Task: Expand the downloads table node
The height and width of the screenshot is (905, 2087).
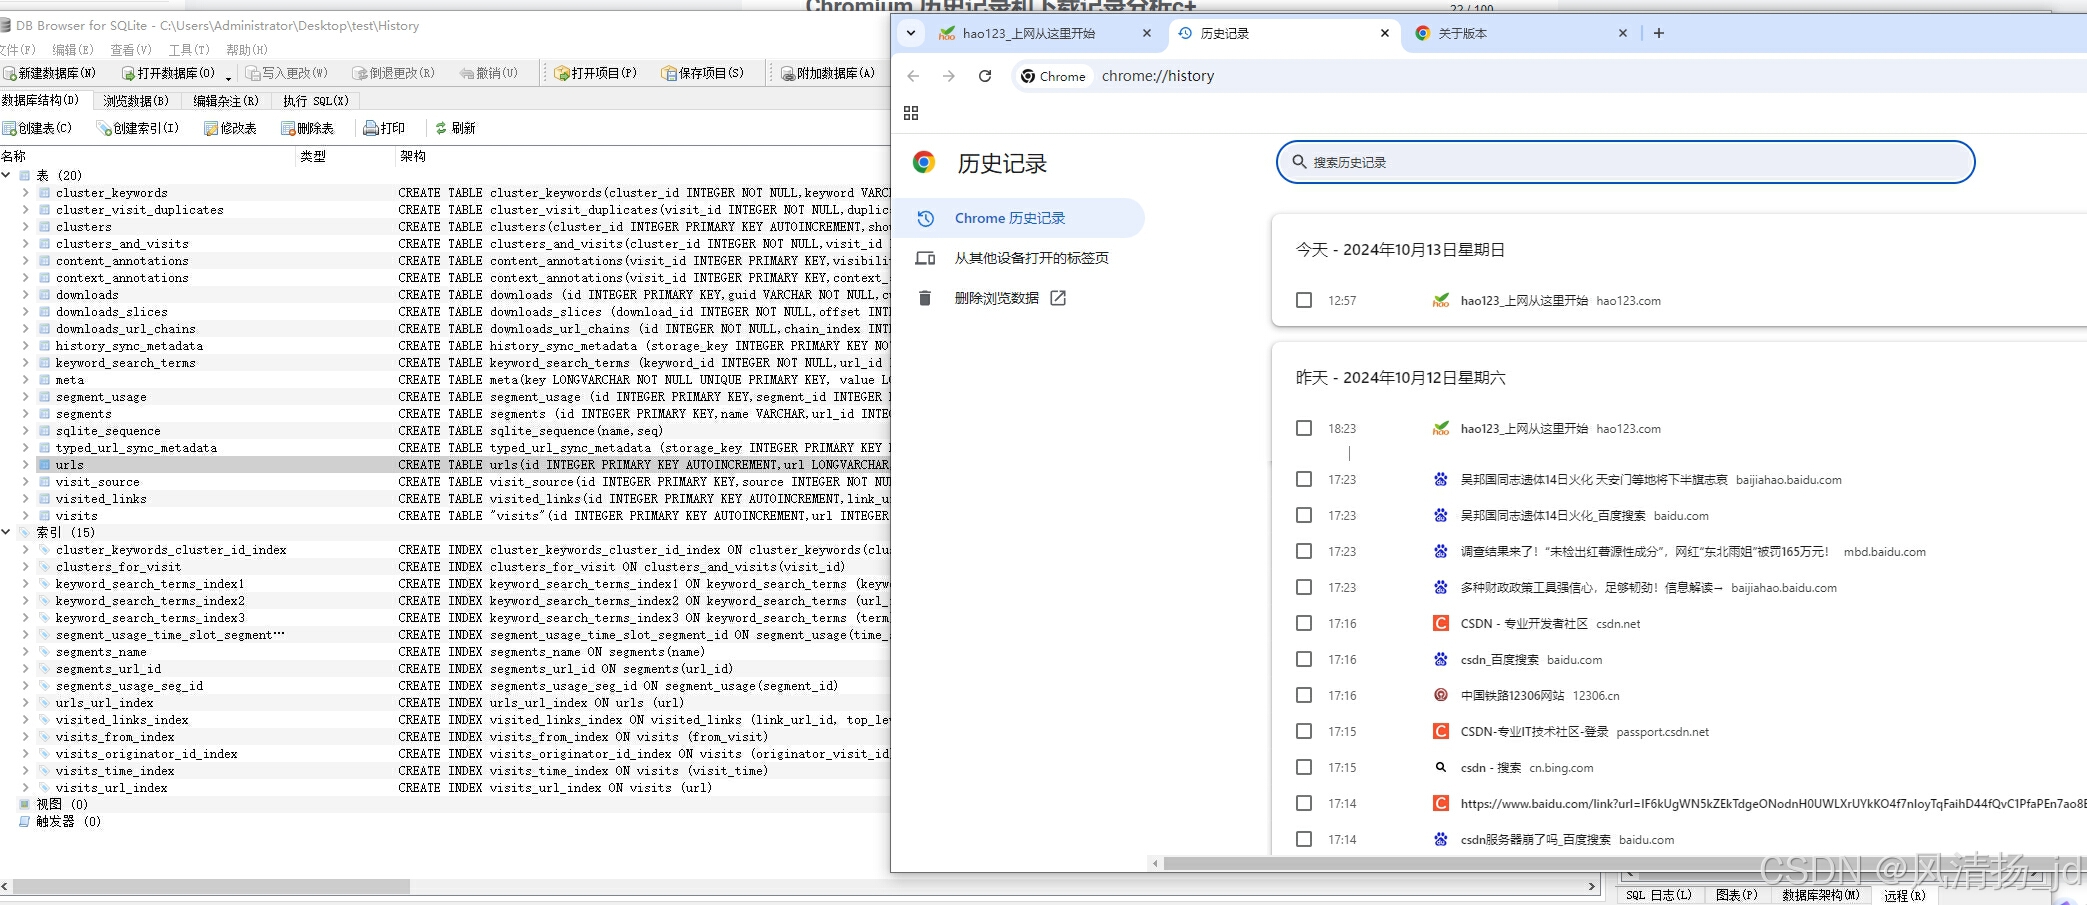Action: pyautogui.click(x=26, y=295)
